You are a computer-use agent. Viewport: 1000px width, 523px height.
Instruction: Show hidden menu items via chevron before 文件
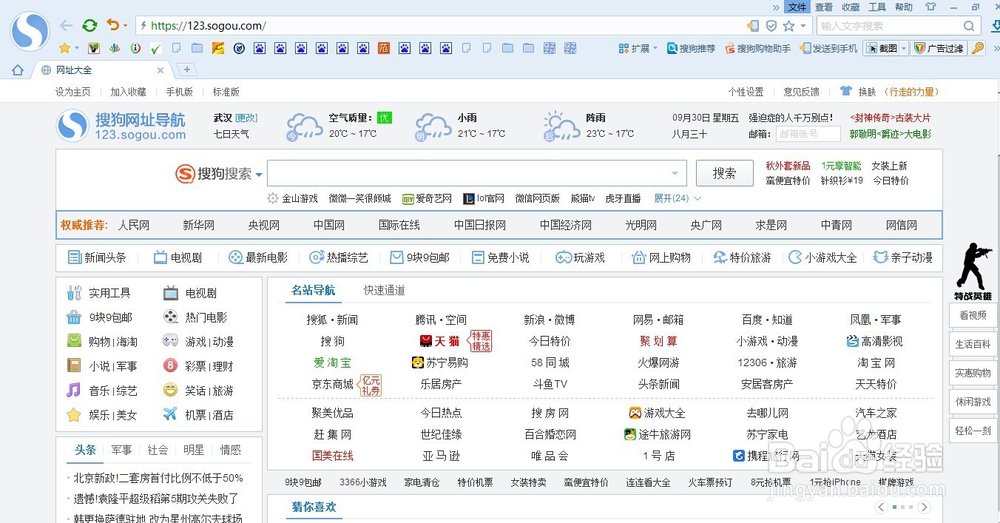click(776, 7)
